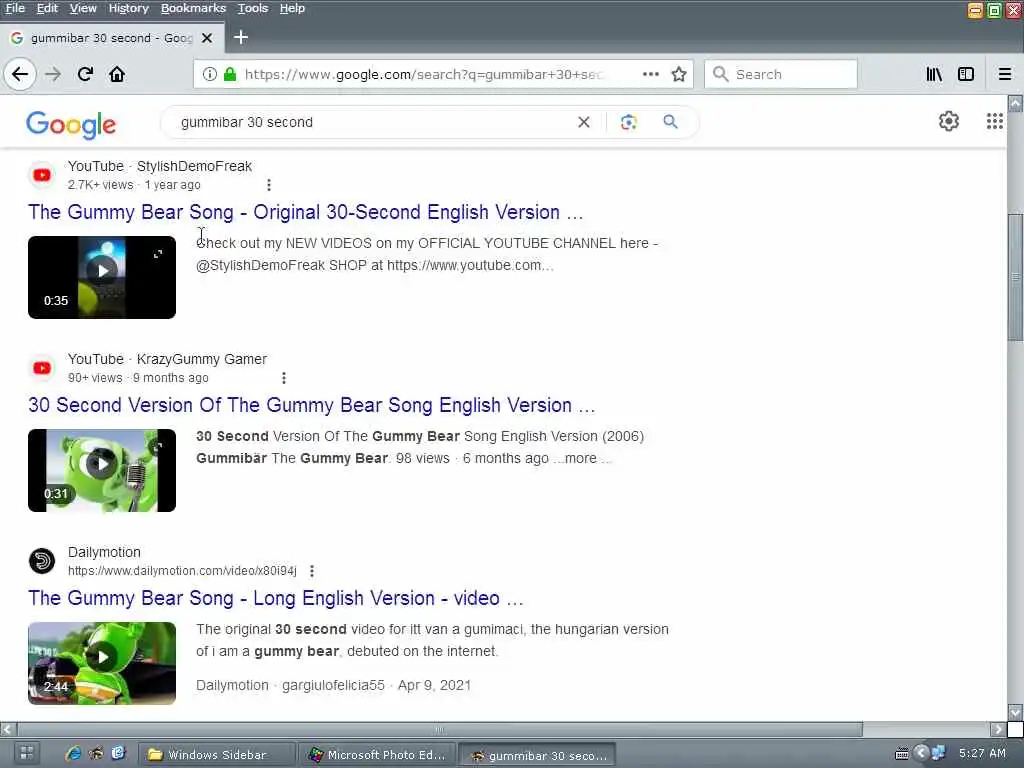Bookmark this page with the star

coord(679,74)
